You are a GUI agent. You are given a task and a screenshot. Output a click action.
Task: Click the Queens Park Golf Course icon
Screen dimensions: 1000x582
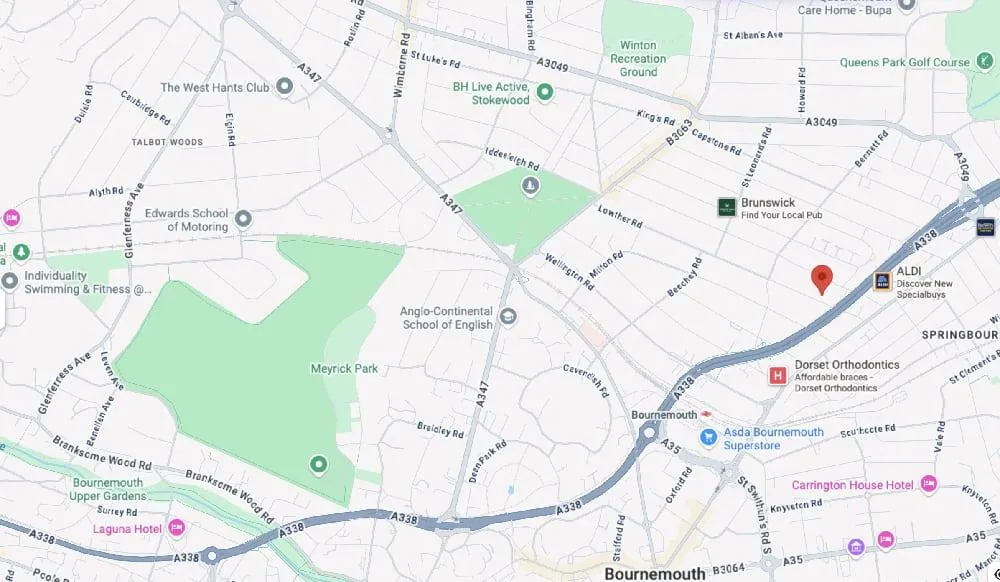click(x=985, y=61)
